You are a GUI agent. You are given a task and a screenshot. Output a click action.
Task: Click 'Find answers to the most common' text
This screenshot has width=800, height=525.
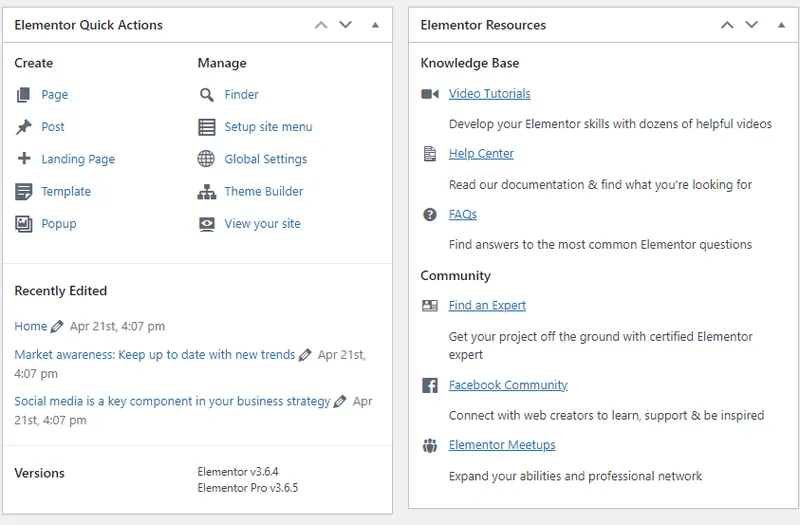[601, 245]
